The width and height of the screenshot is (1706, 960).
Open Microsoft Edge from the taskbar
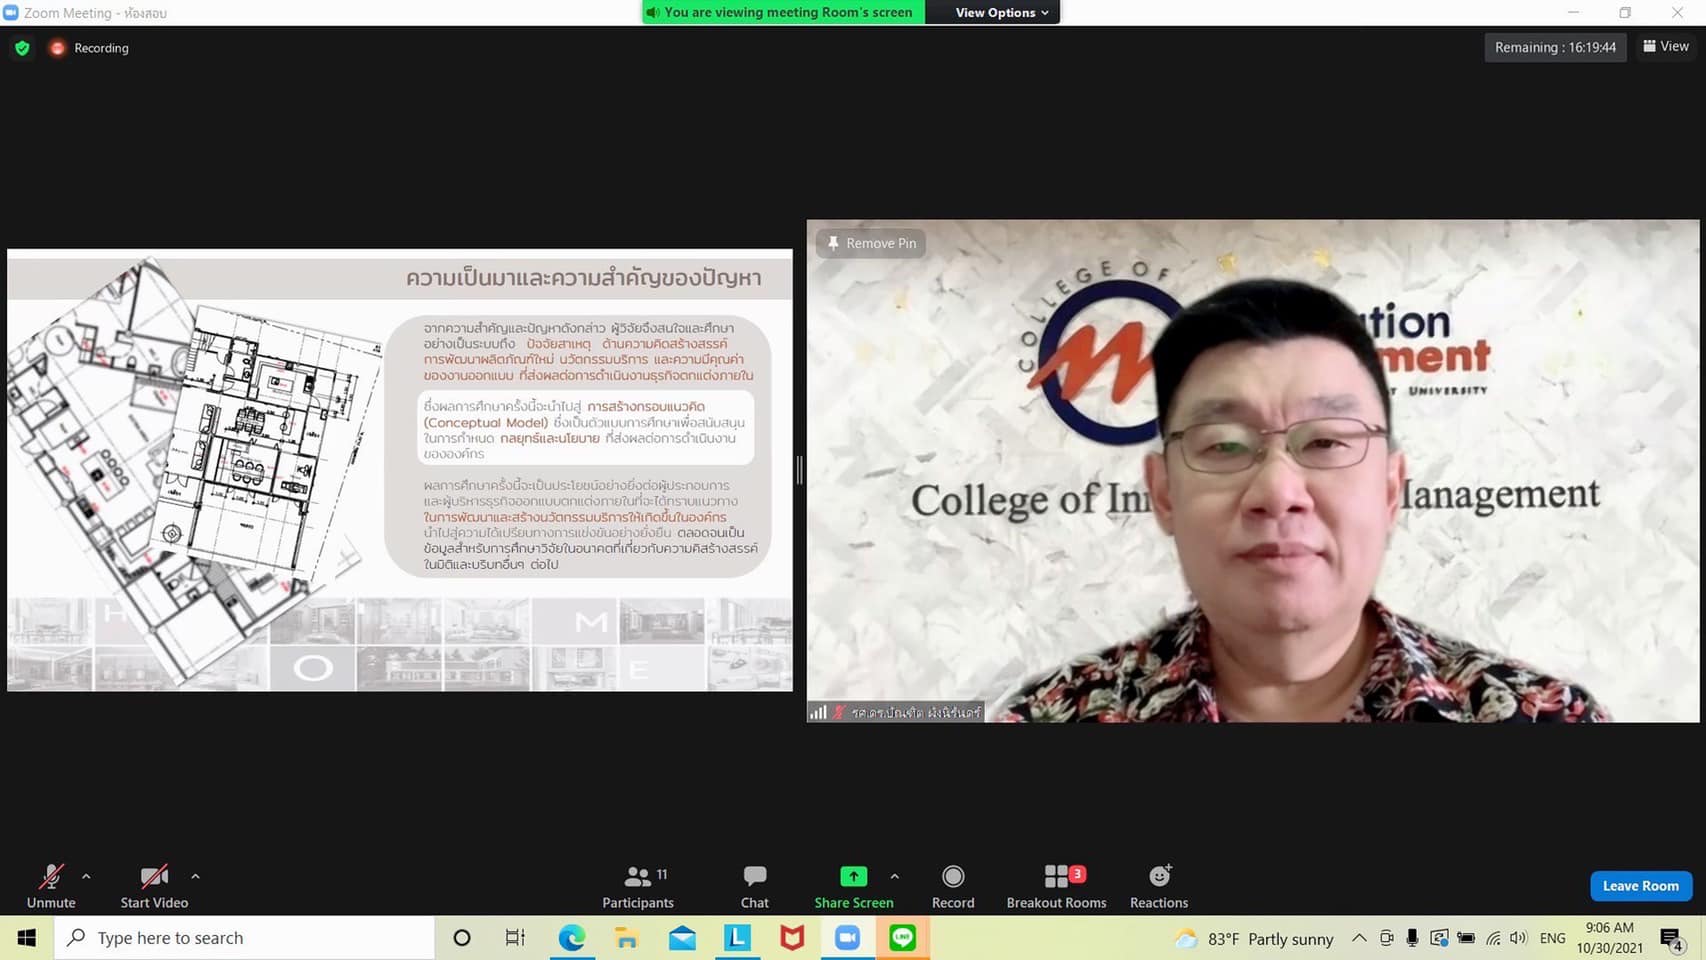tap(571, 938)
